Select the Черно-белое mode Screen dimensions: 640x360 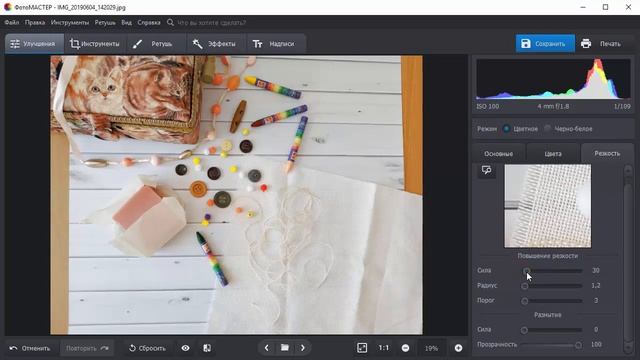point(569,129)
